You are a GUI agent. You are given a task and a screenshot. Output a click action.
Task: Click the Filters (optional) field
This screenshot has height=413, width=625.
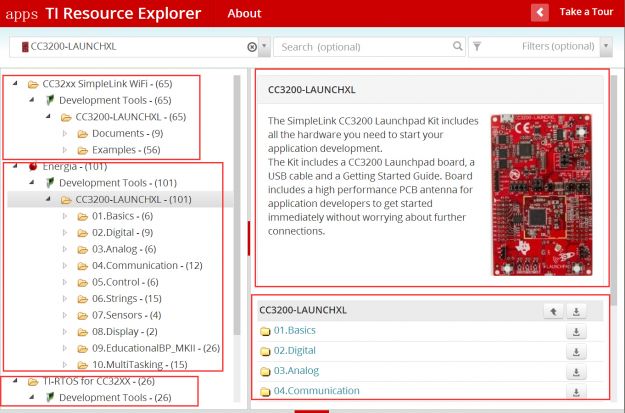pyautogui.click(x=540, y=47)
